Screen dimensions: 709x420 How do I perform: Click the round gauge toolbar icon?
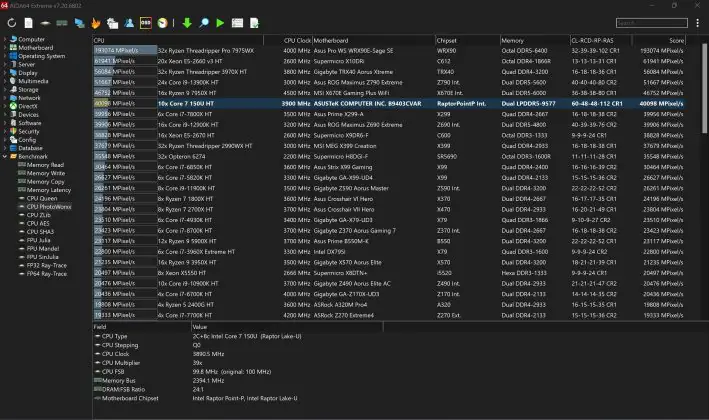(162, 23)
